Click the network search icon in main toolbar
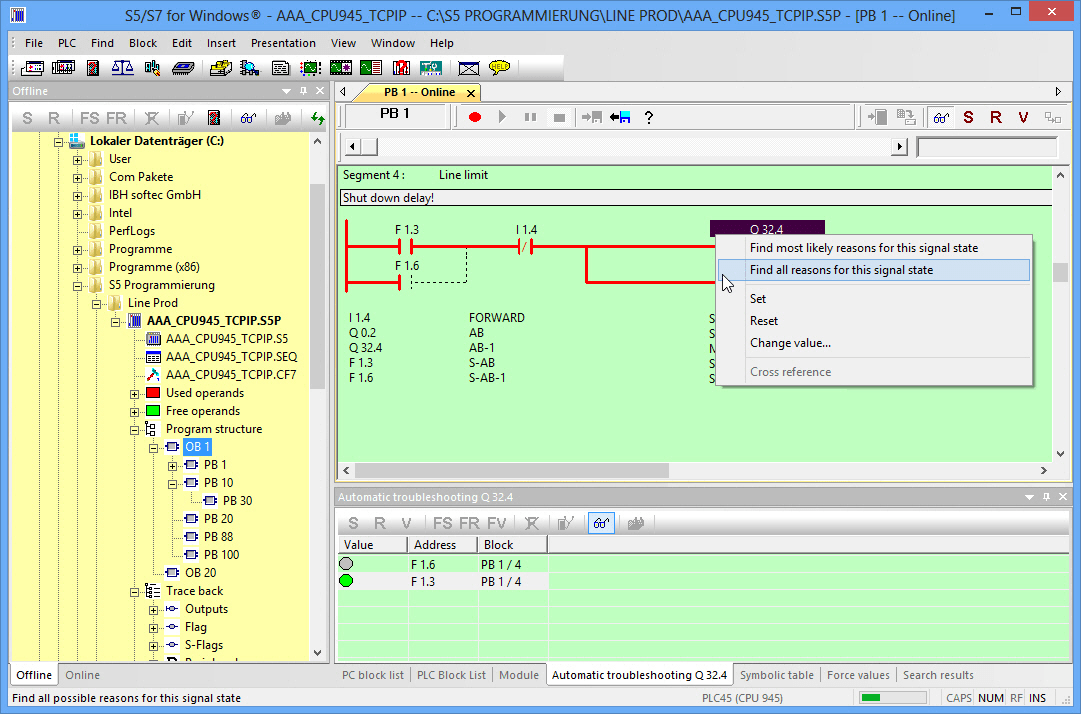 [250, 68]
